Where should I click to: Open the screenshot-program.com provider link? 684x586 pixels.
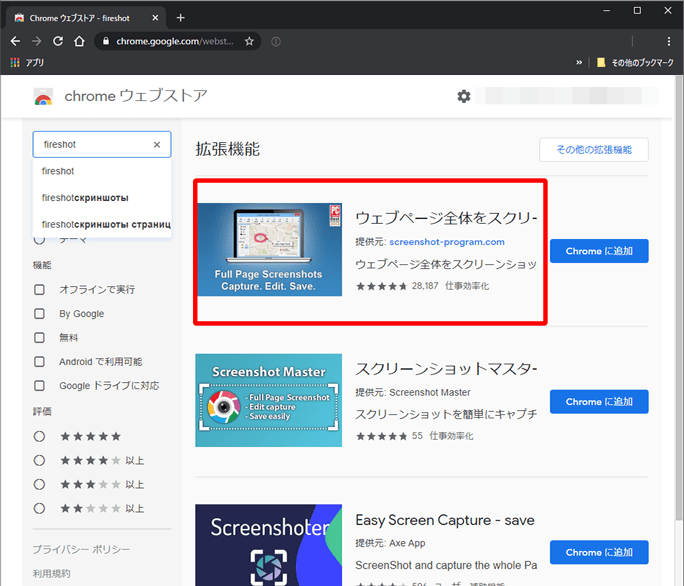point(447,242)
